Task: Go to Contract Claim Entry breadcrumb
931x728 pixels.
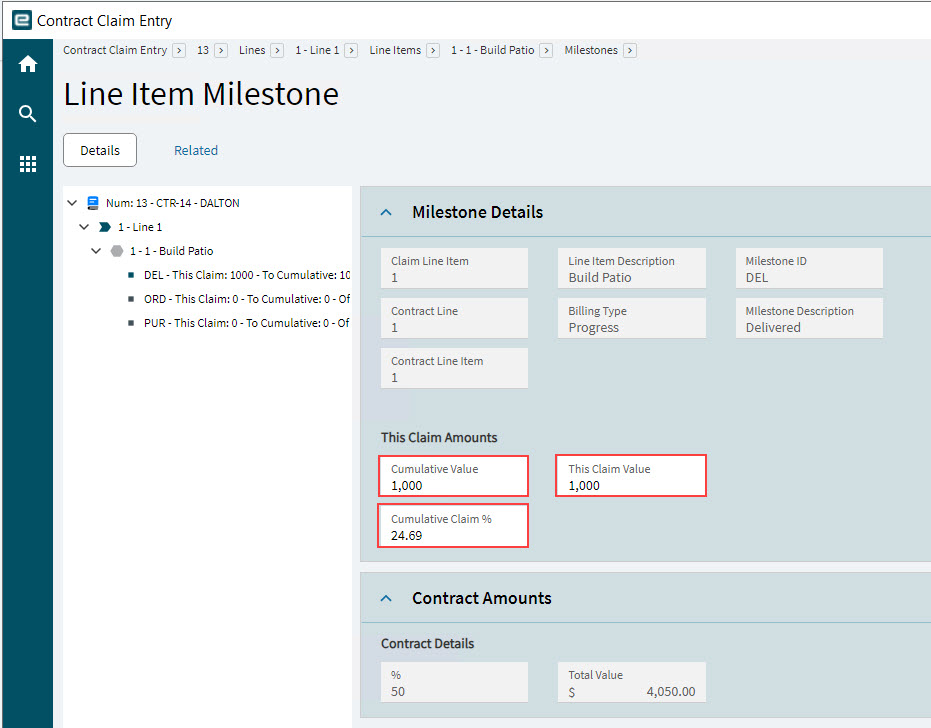Action: click(115, 50)
